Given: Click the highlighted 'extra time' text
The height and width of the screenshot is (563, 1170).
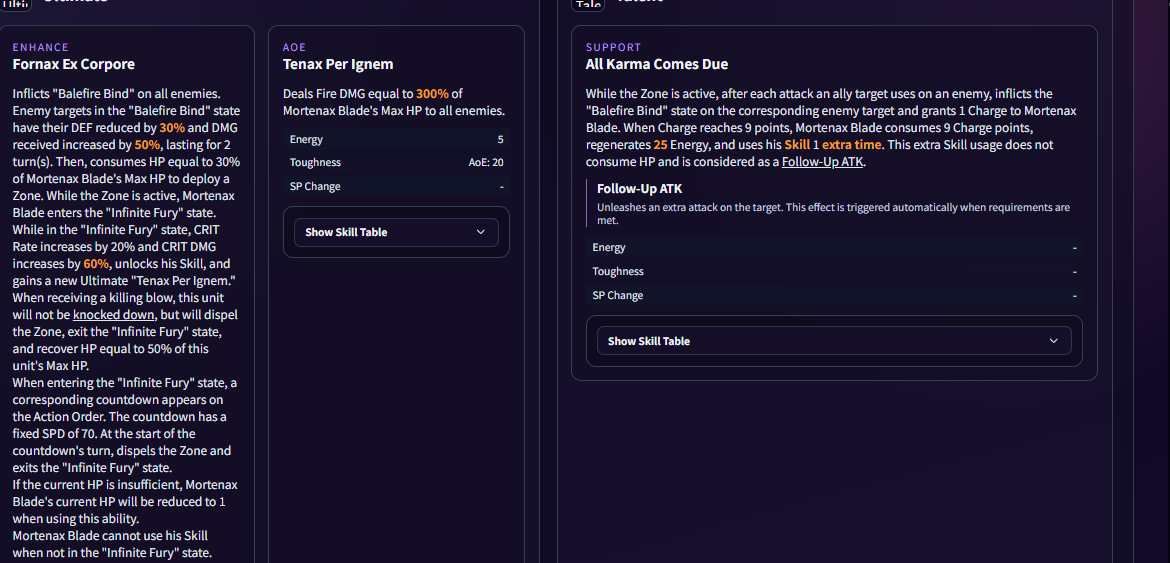Looking at the screenshot, I should point(851,145).
